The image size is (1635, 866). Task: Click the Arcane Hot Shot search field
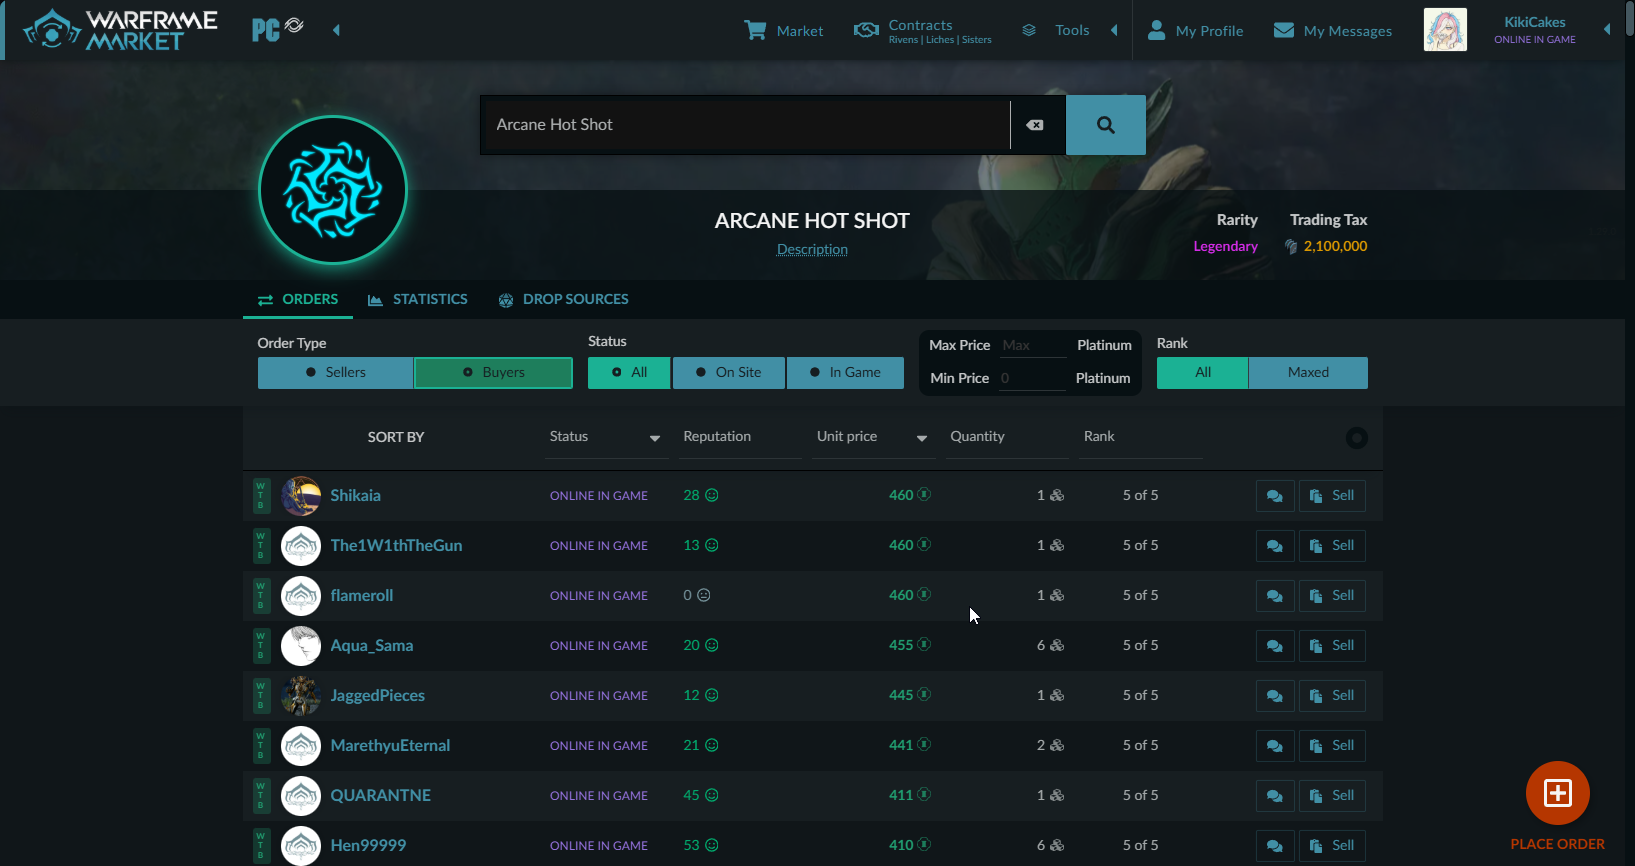coord(745,125)
